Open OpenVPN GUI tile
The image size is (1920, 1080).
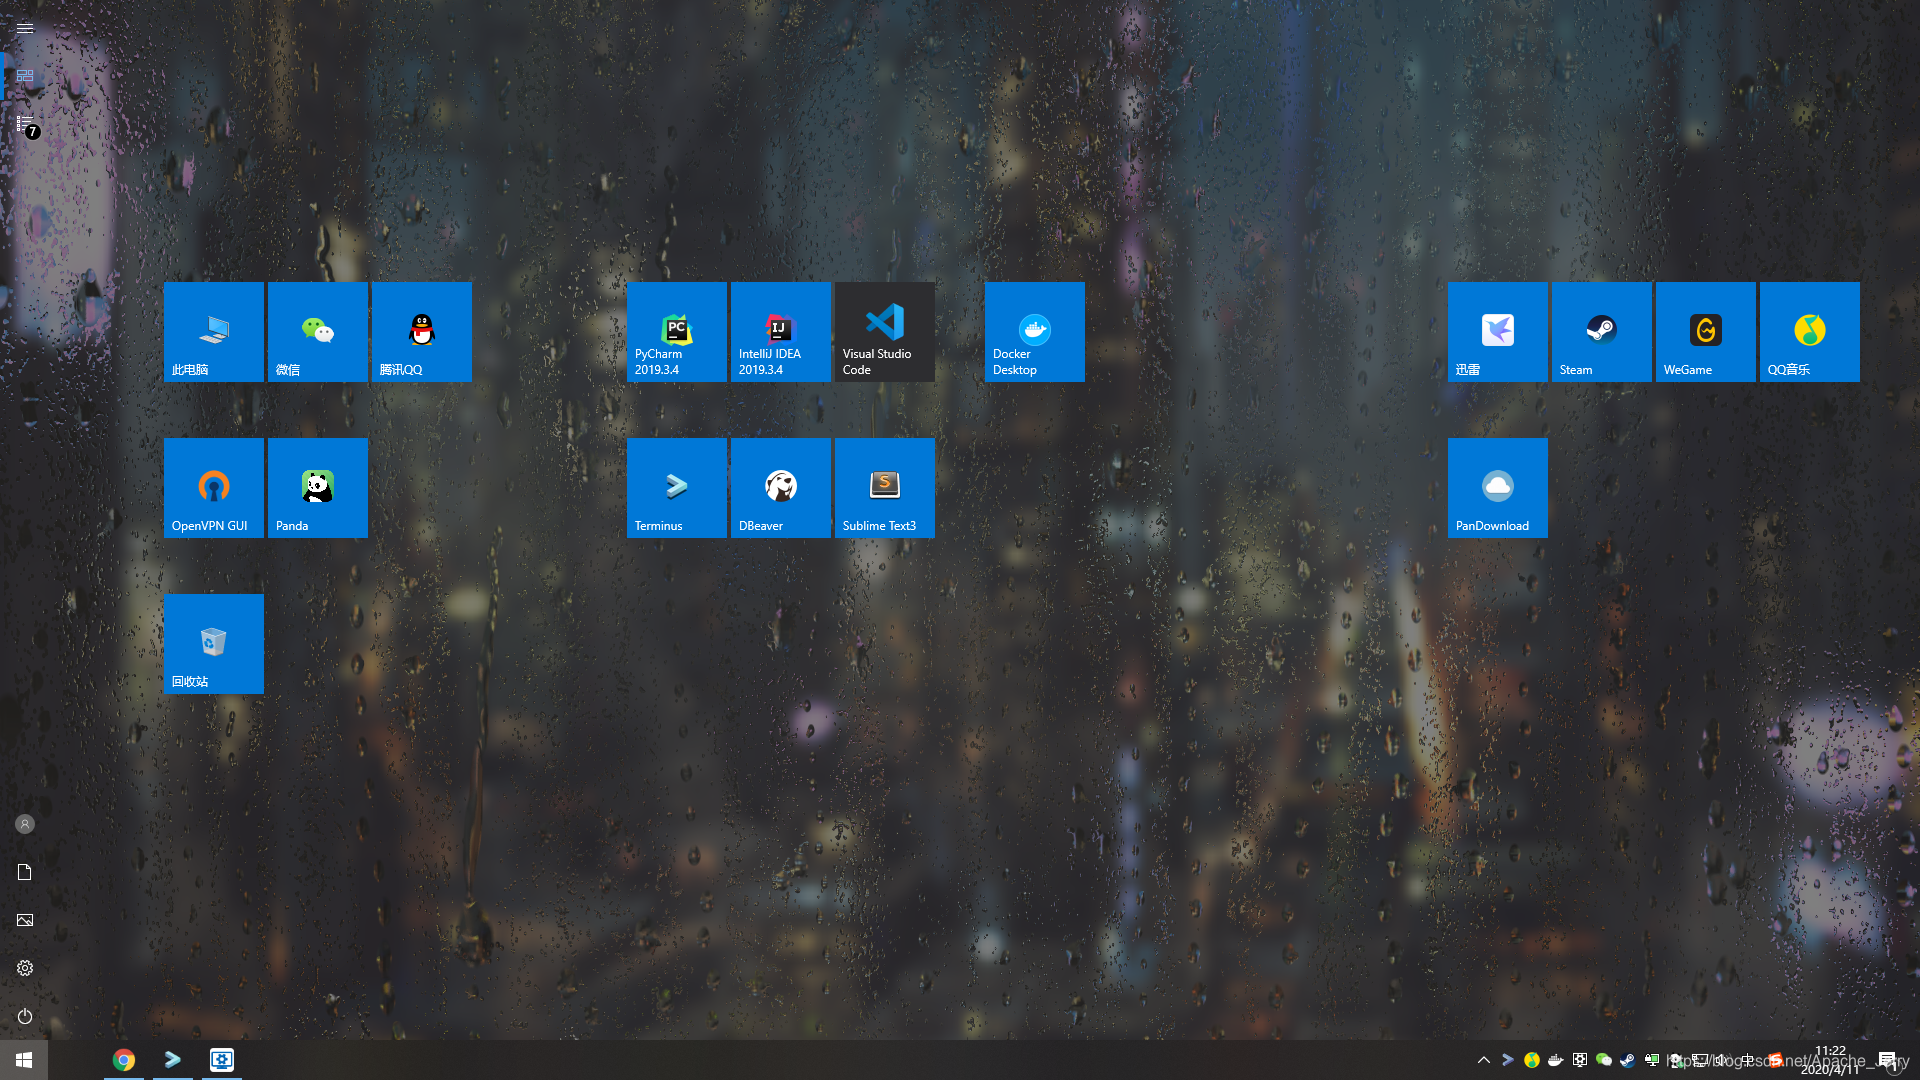[214, 488]
